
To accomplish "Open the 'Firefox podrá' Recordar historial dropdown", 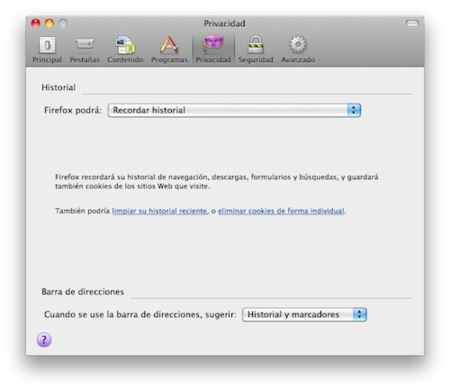I will tap(234, 110).
